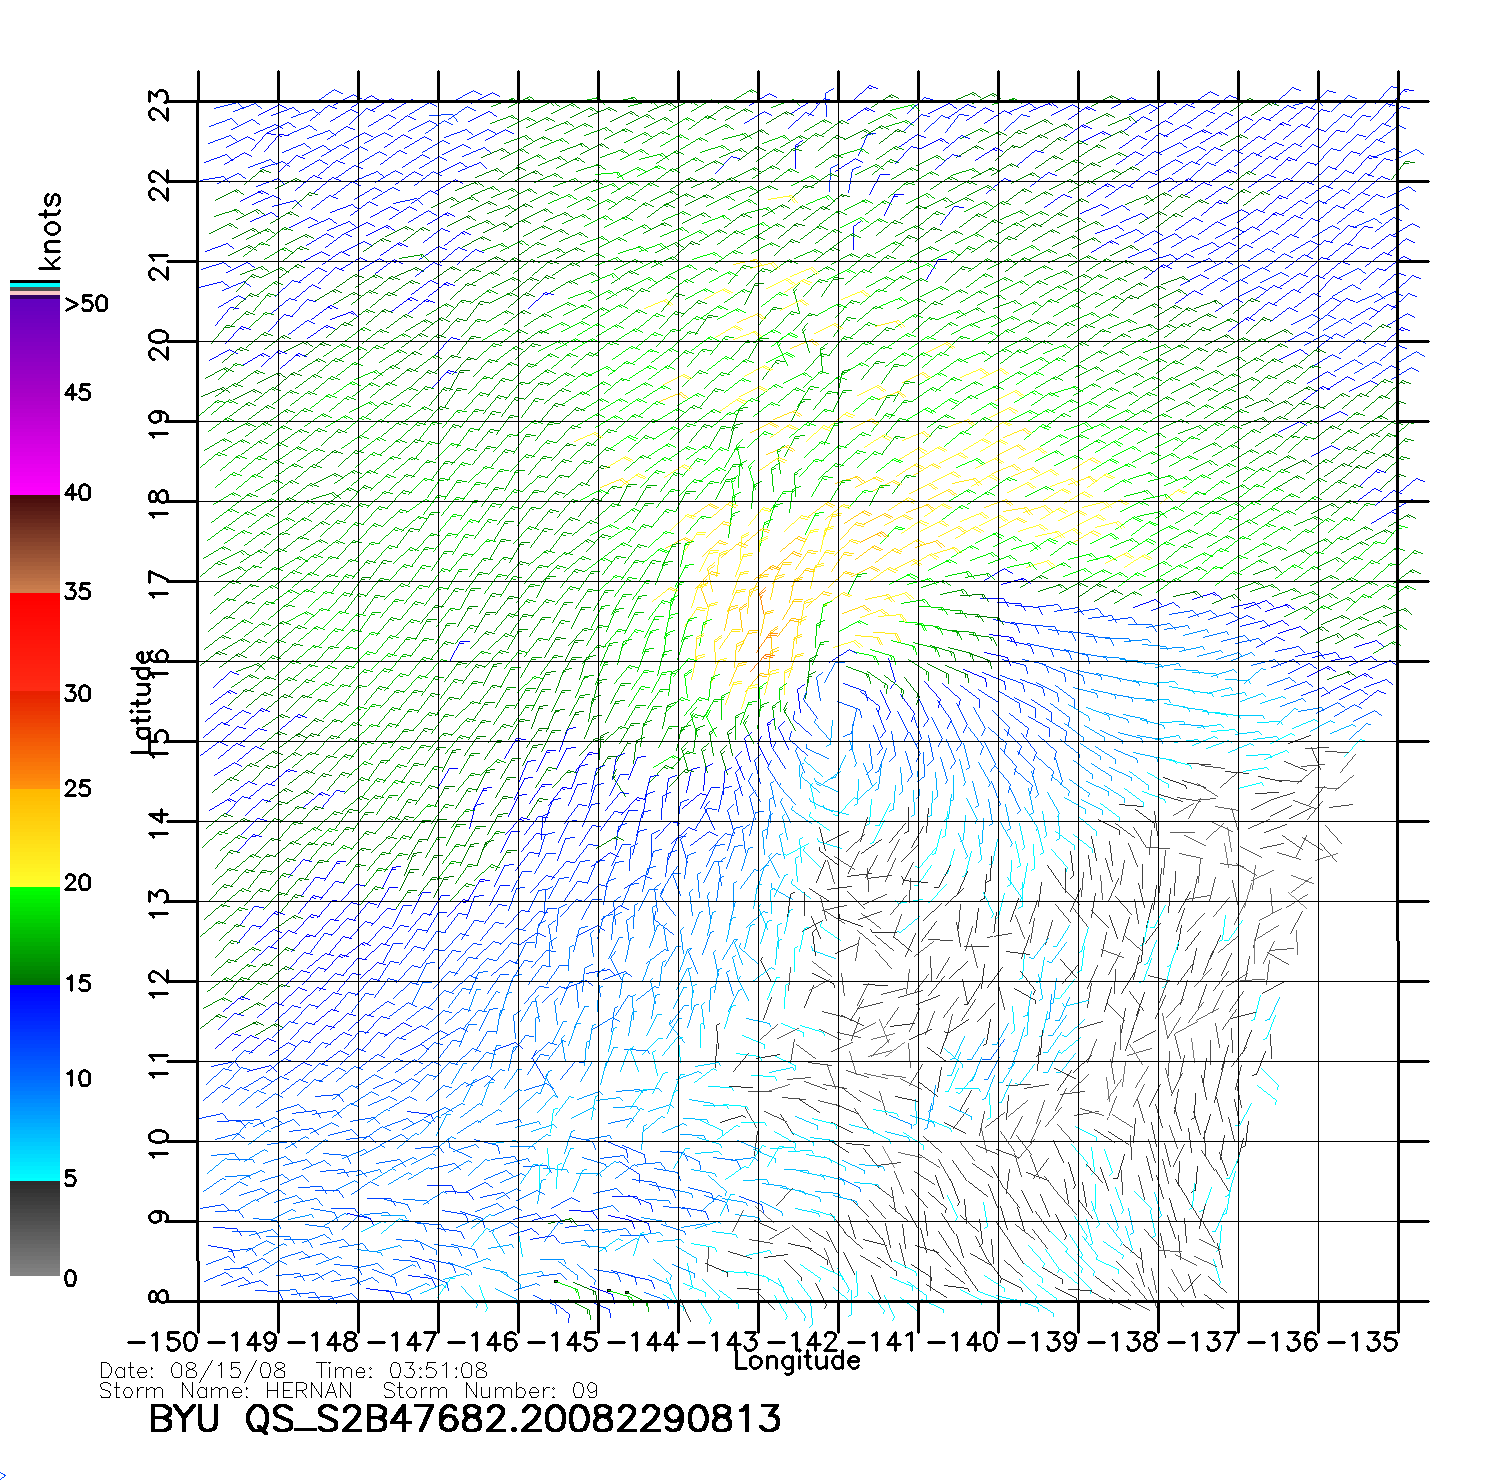
Task: Select the purple 45–50 knots legend band
Action: (34, 346)
